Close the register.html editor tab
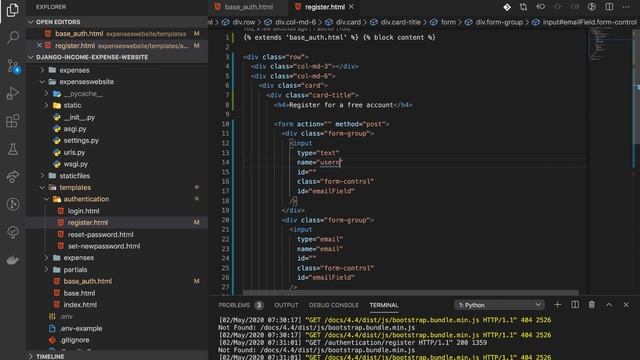This screenshot has width=640, height=360. (x=351, y=7)
